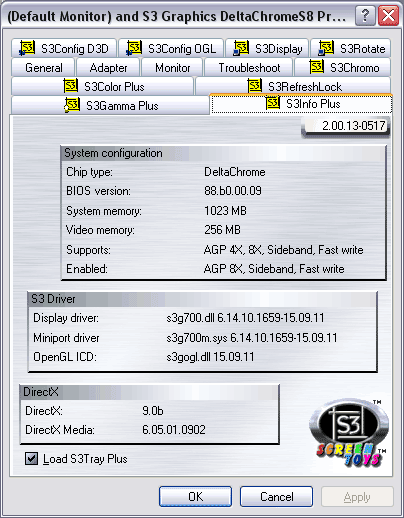Open the S3Config OGL tab label

[x=182, y=49]
